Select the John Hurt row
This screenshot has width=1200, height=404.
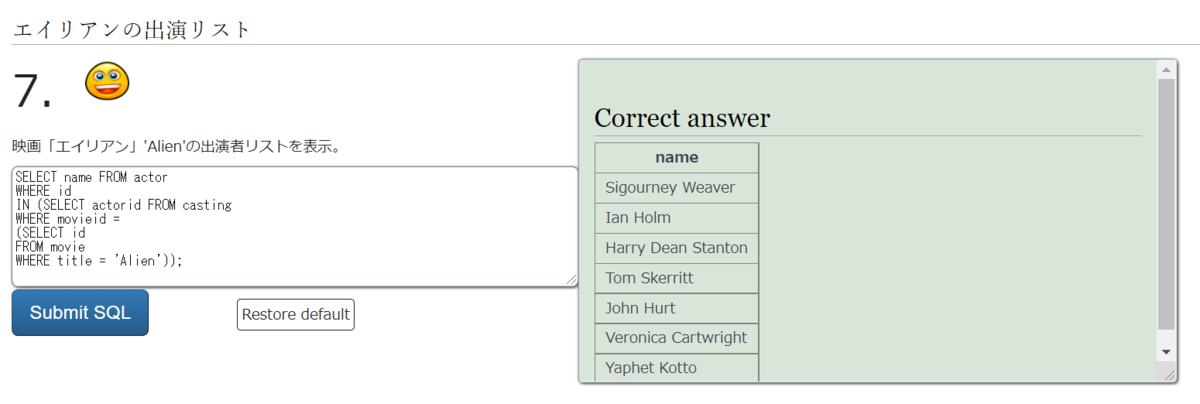(x=677, y=308)
